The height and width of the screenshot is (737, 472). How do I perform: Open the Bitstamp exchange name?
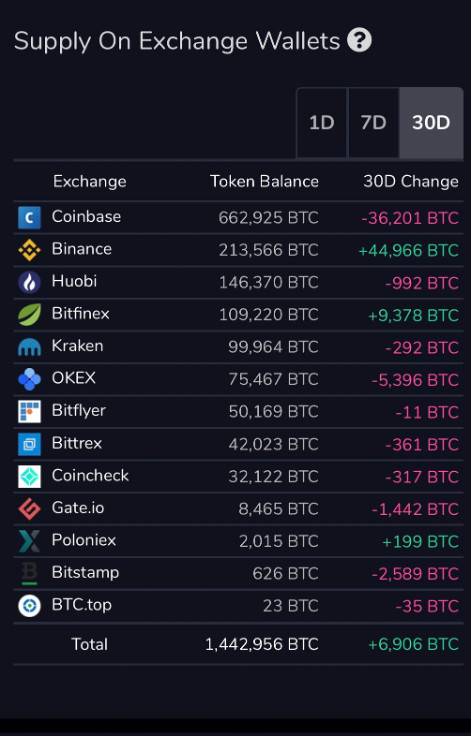(85, 573)
